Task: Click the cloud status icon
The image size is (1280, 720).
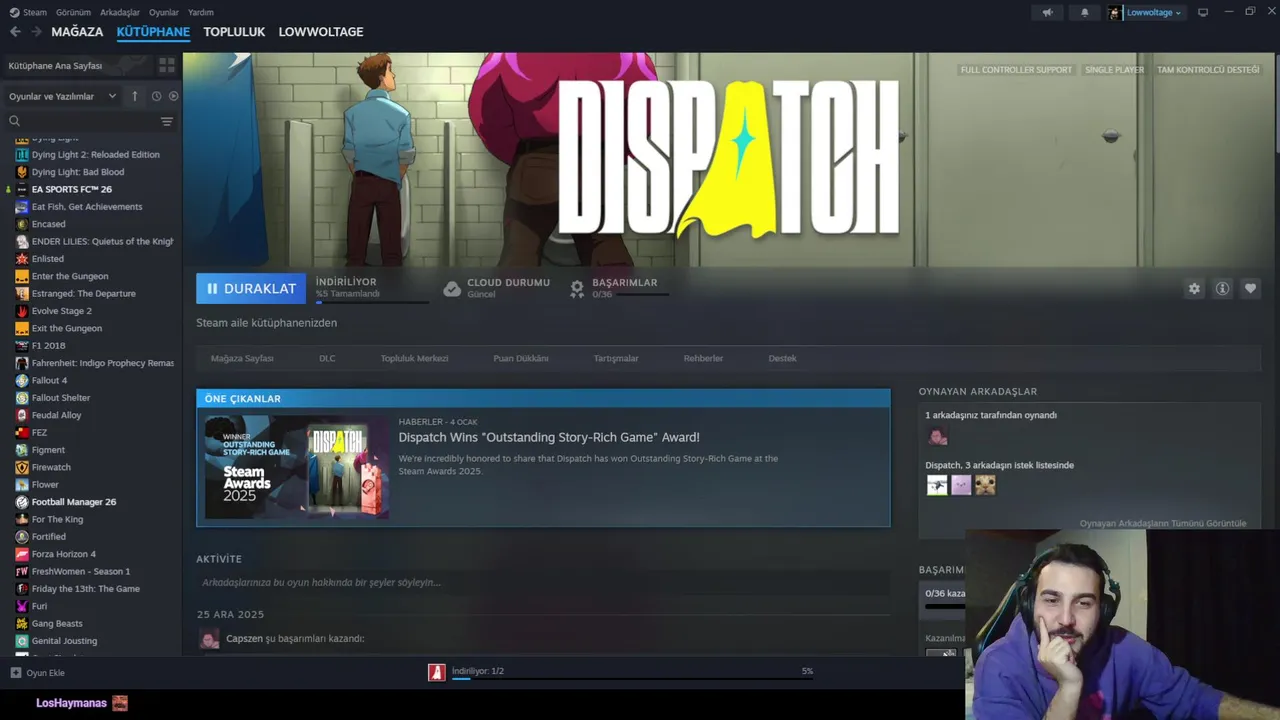Action: point(452,289)
